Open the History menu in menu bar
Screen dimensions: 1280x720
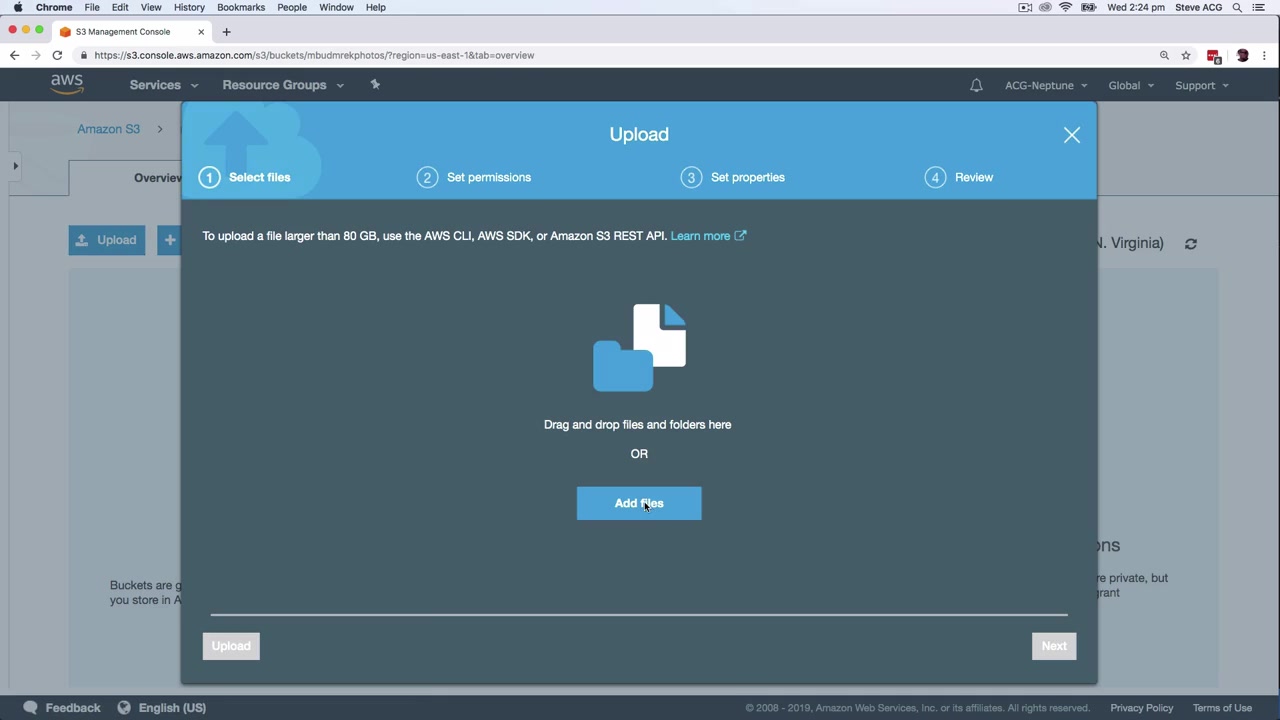189,7
